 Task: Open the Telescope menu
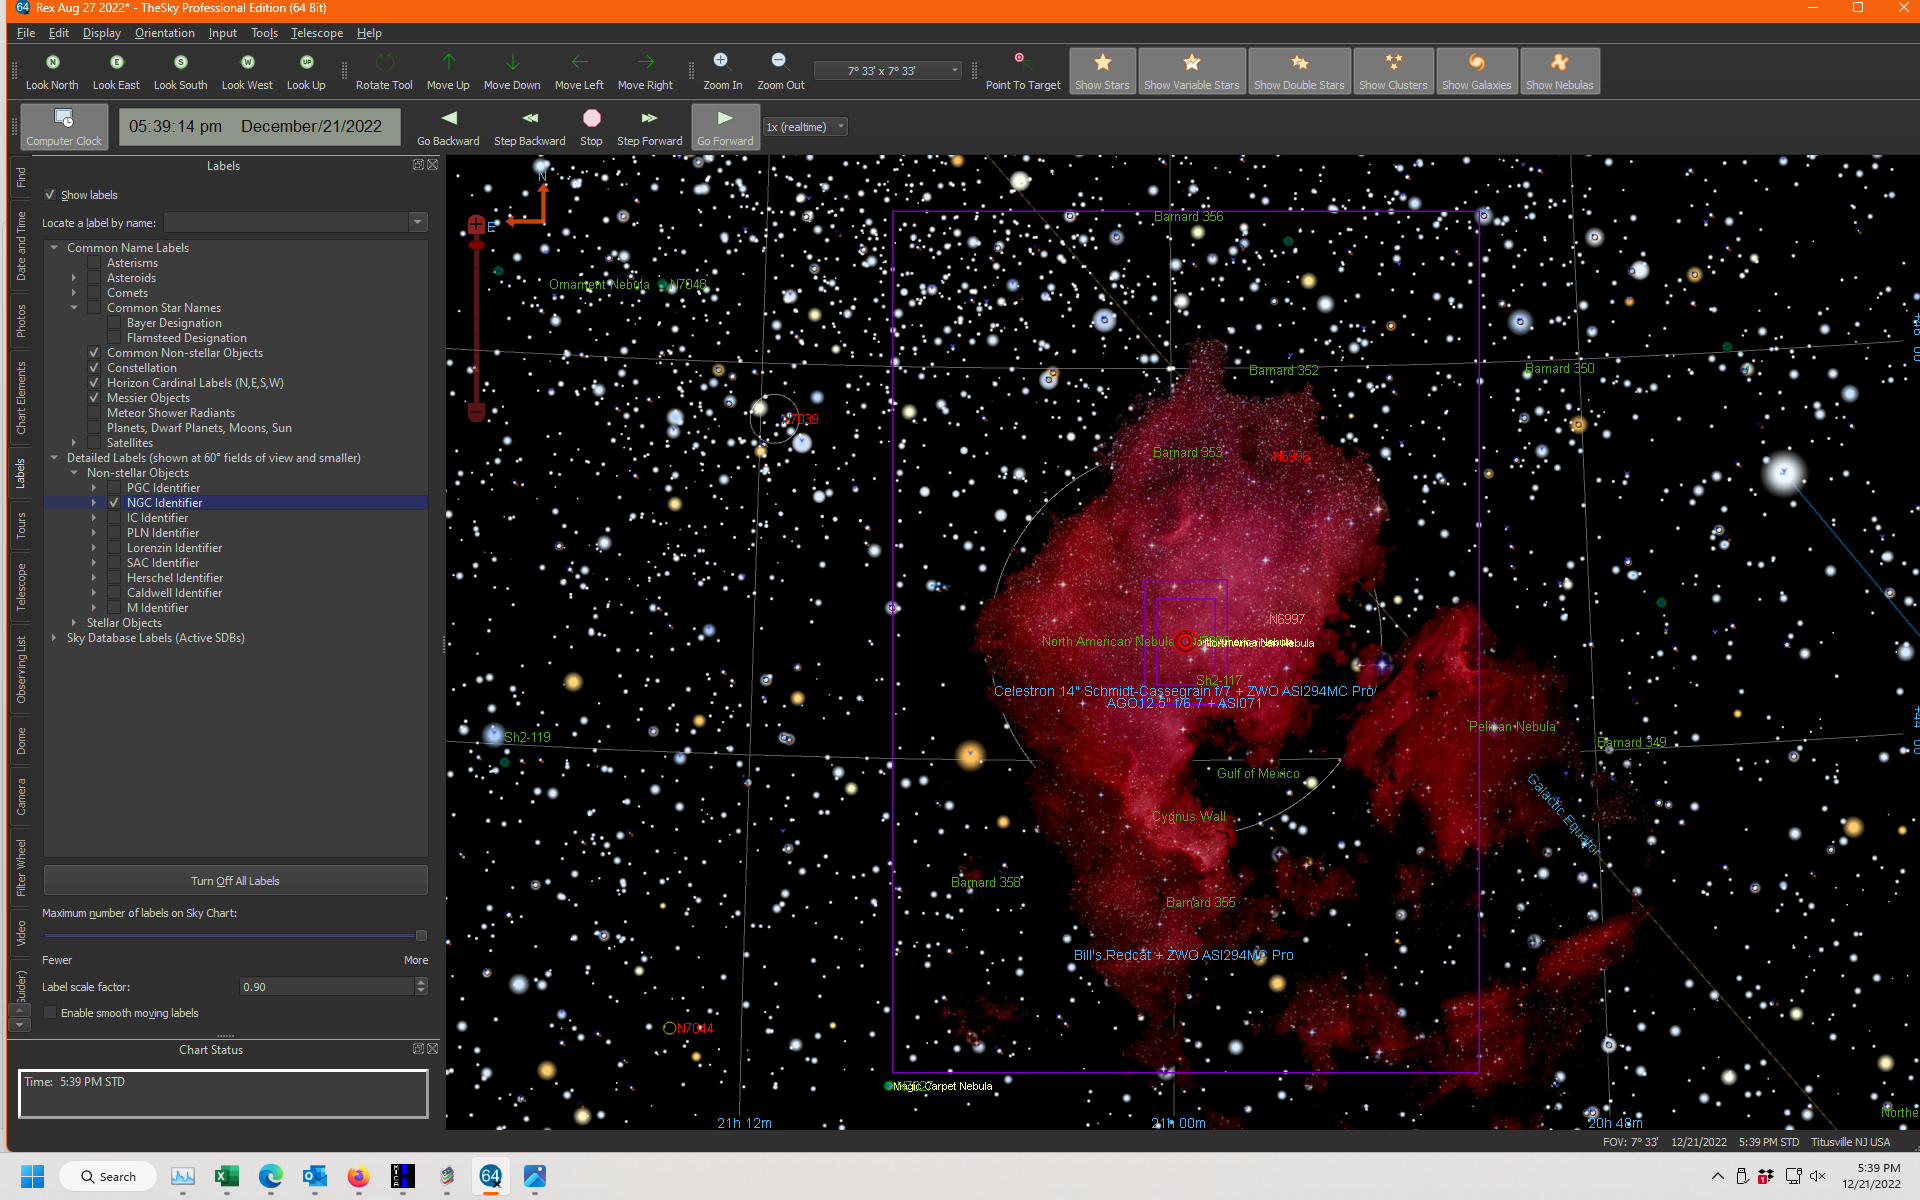coord(316,33)
